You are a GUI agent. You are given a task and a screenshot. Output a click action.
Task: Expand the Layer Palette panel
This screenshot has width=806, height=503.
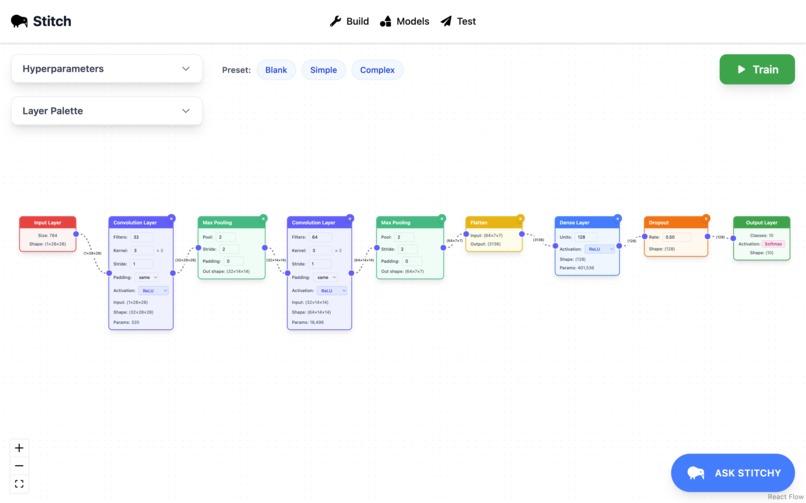click(107, 111)
